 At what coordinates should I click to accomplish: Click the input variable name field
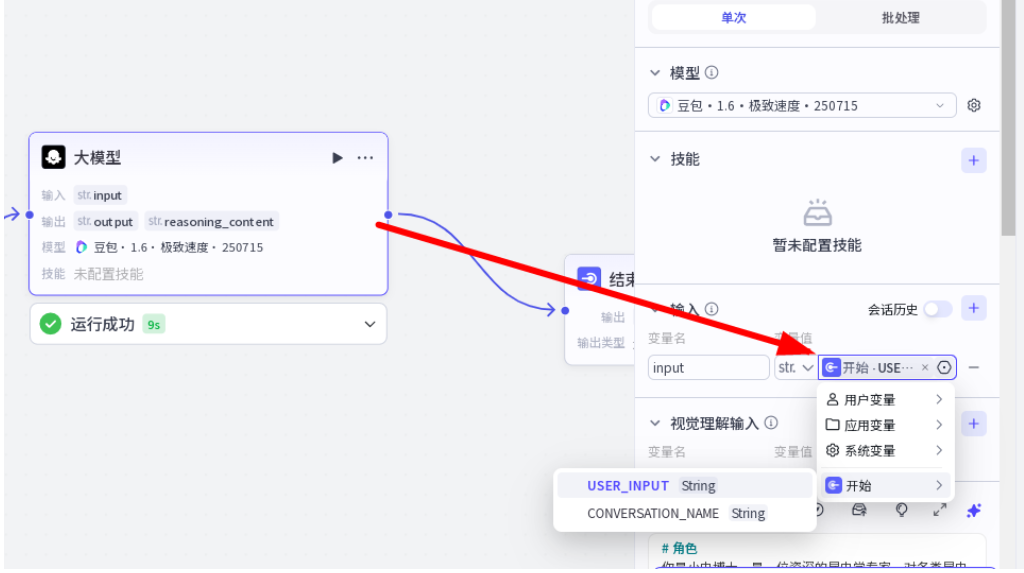pos(708,368)
